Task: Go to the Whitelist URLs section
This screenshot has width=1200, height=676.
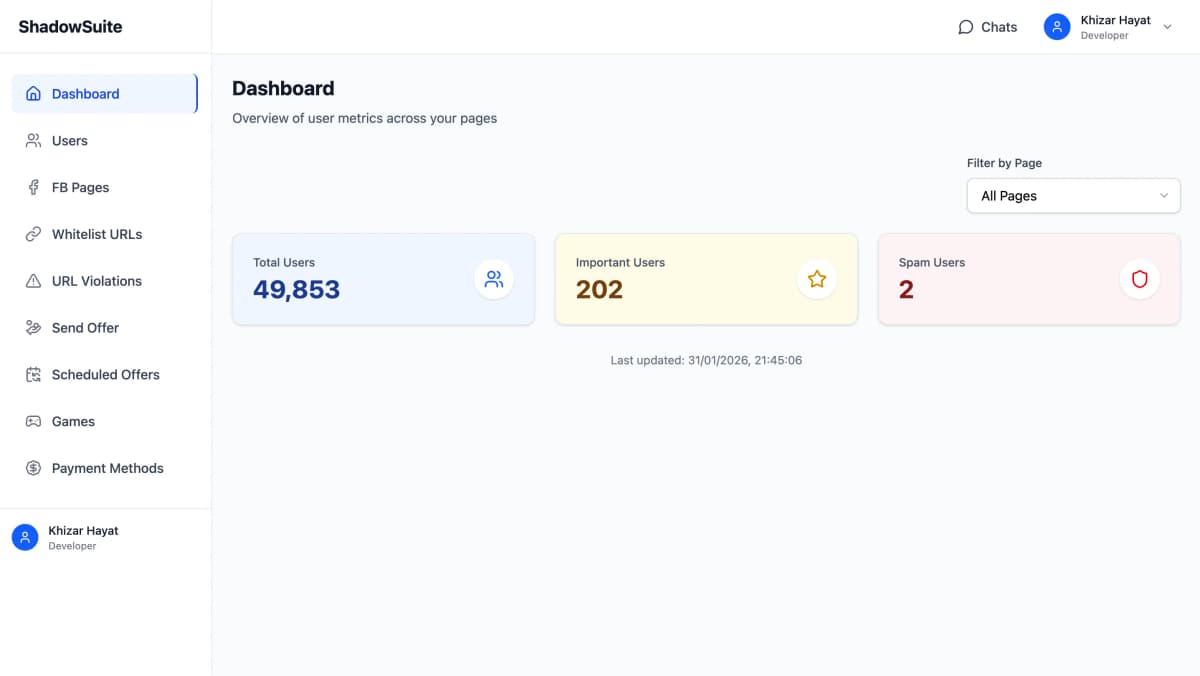Action: (x=97, y=234)
